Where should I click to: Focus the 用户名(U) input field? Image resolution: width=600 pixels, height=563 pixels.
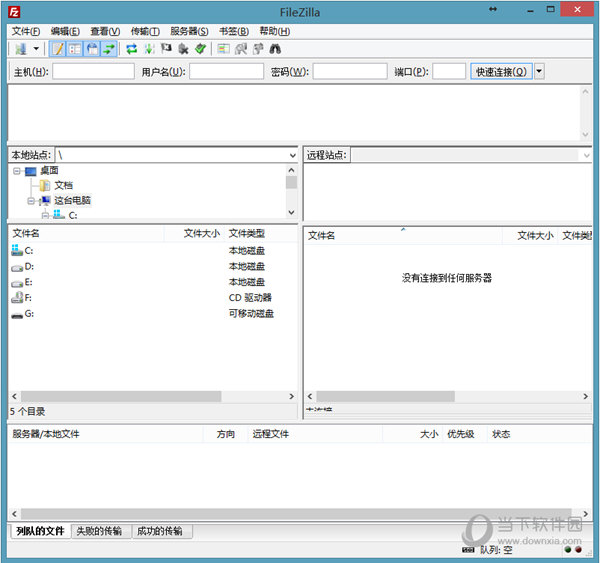(x=227, y=72)
